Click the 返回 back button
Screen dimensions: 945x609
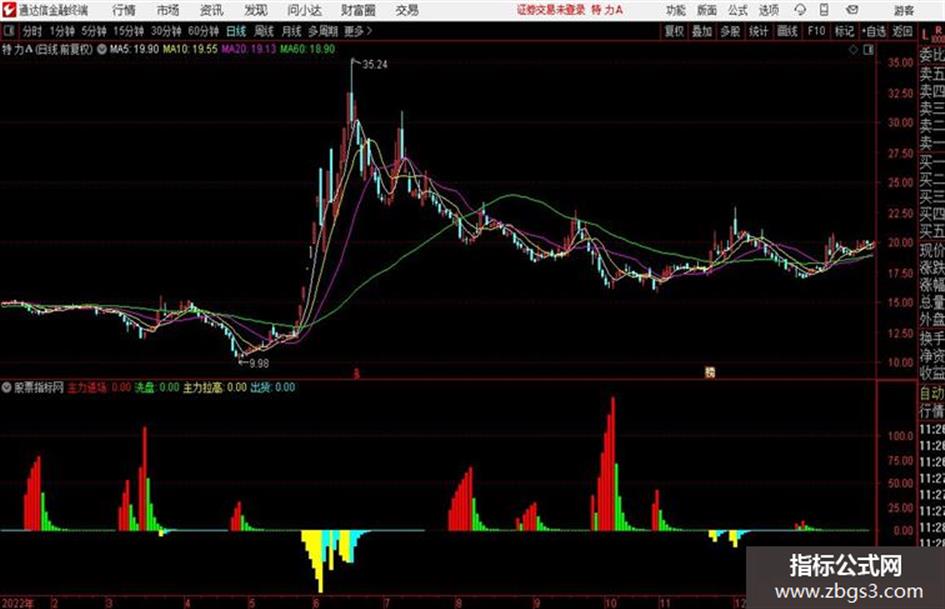tap(902, 31)
